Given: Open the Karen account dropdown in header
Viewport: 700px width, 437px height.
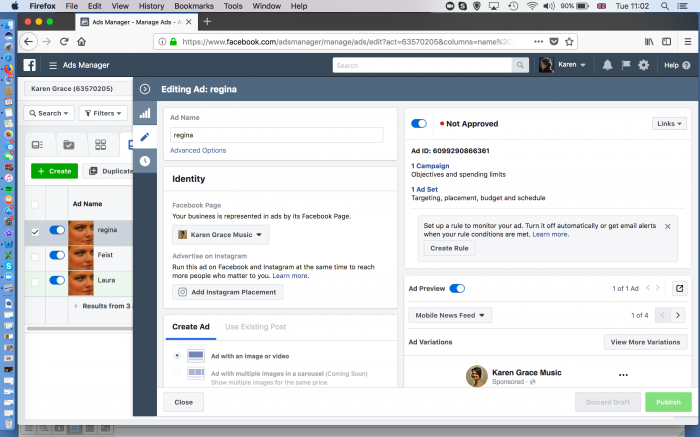Looking at the screenshot, I should tap(563, 65).
